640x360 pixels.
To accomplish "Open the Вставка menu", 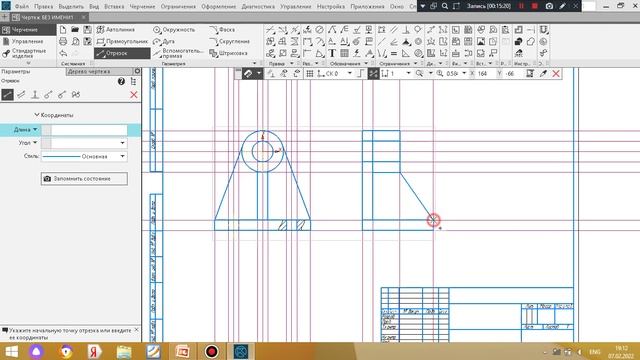I will (114, 7).
